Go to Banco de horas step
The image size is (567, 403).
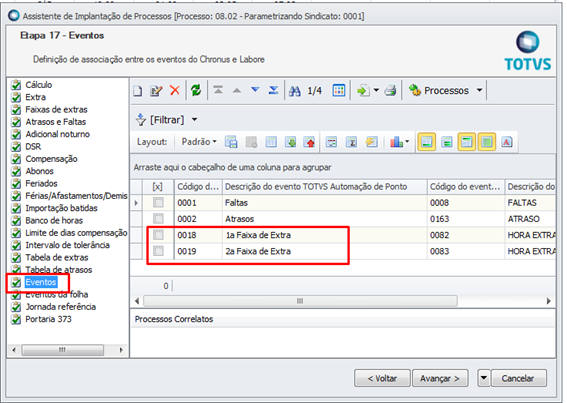[x=54, y=220]
